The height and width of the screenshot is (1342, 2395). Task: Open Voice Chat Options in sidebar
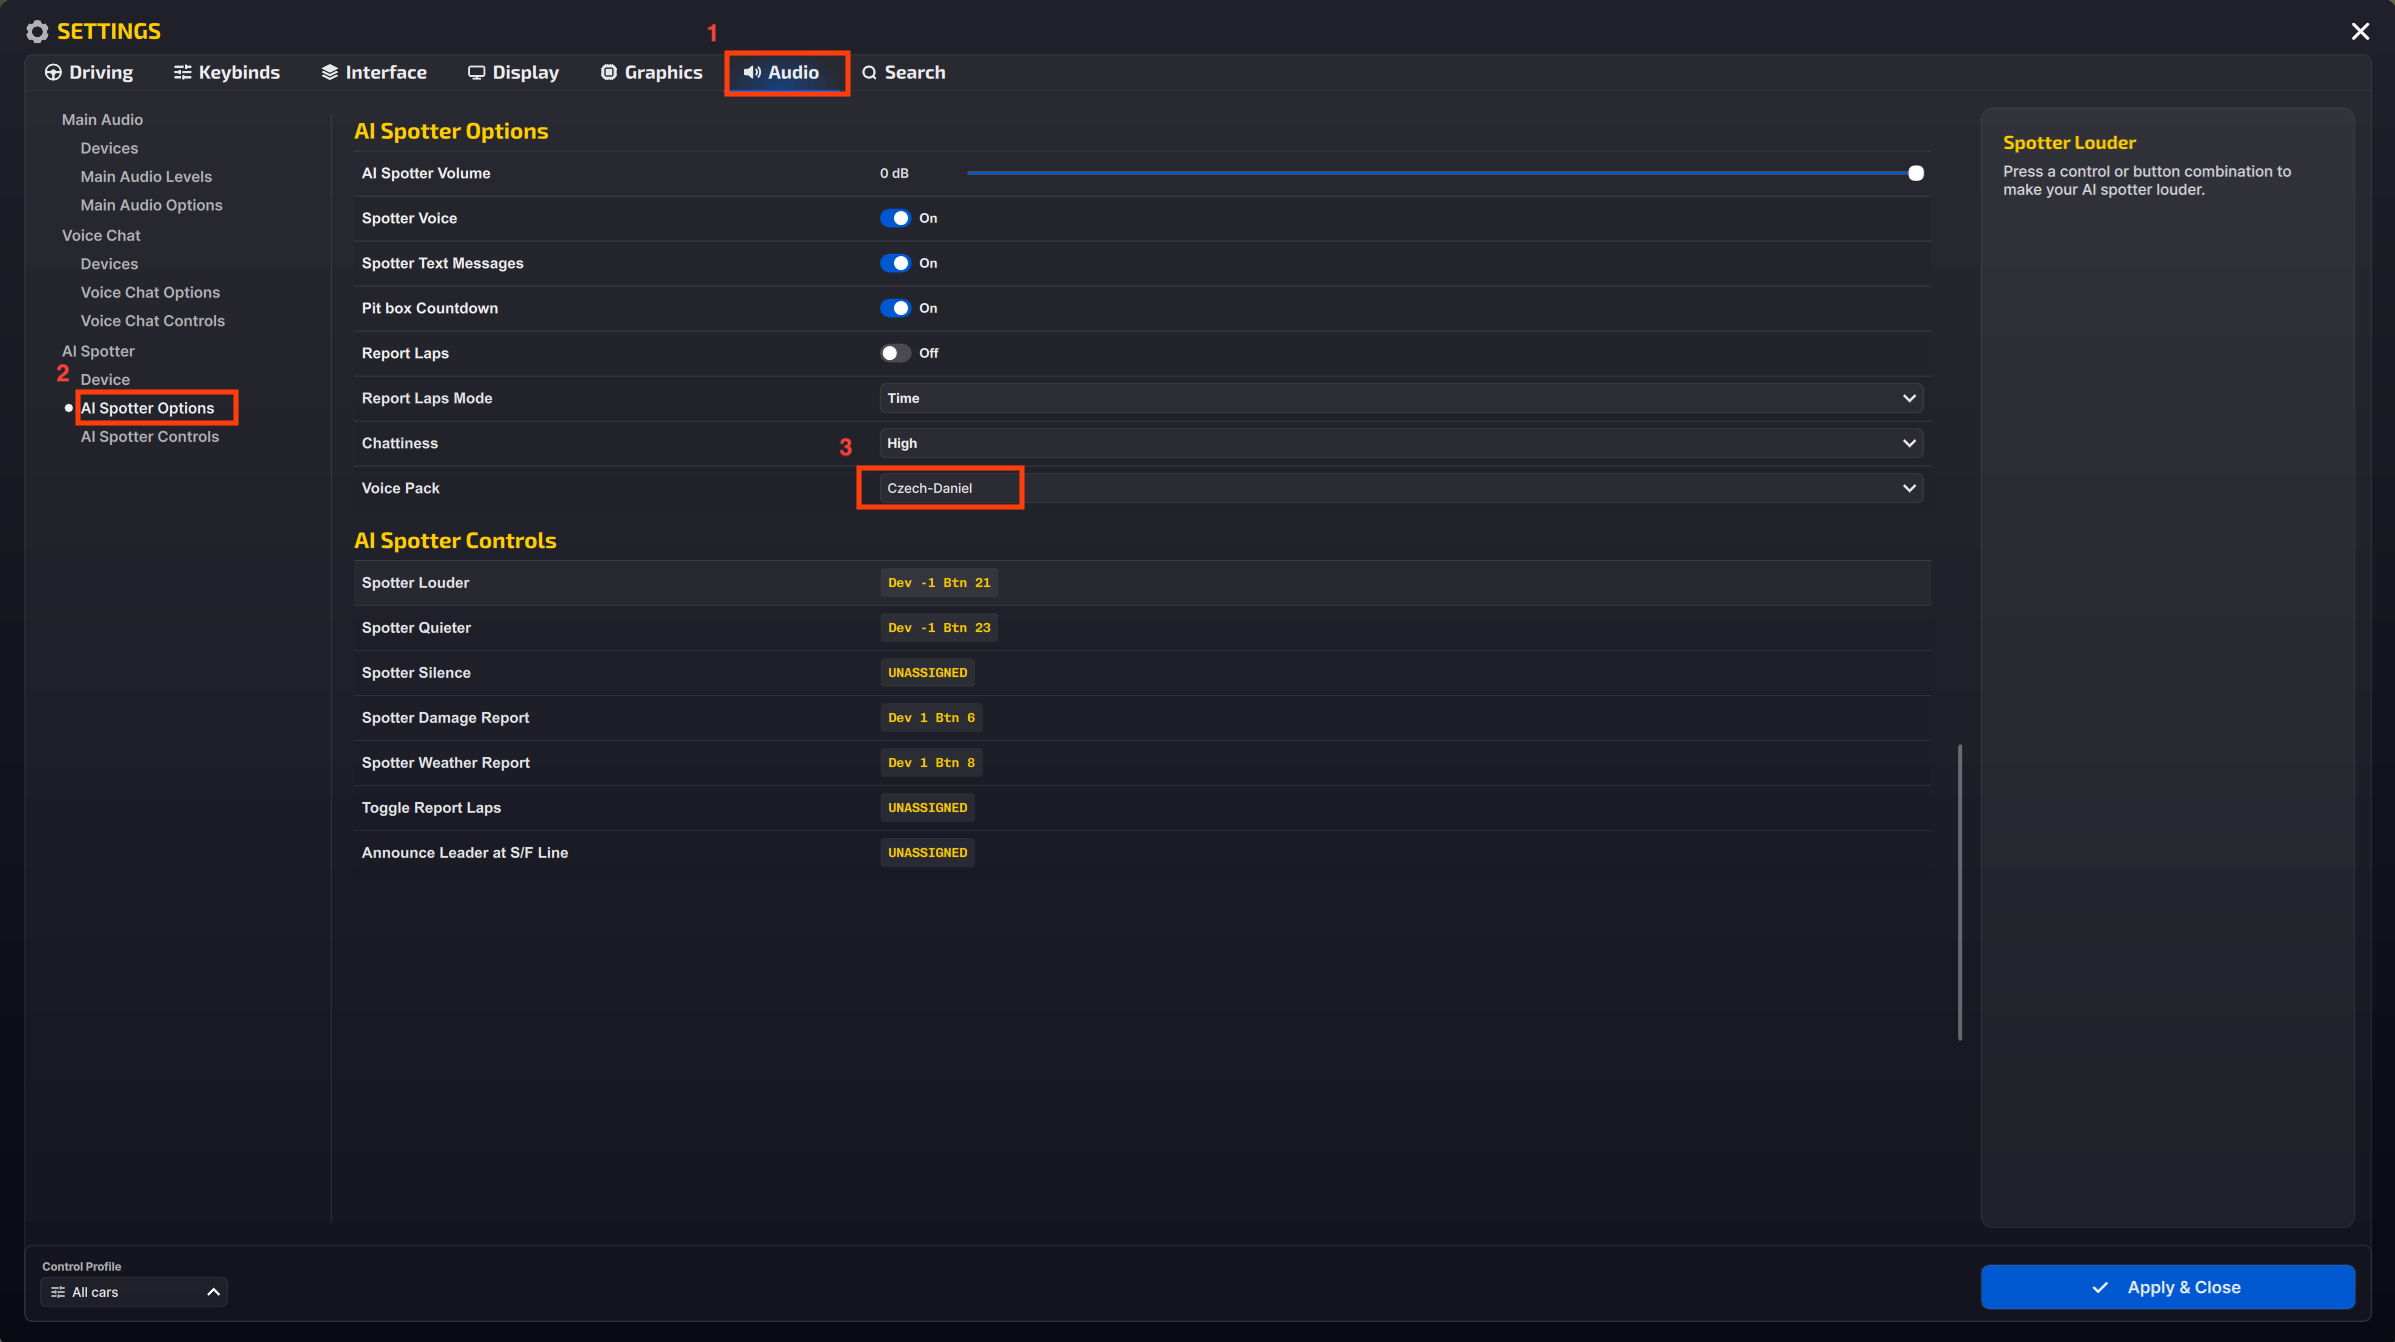pos(150,293)
